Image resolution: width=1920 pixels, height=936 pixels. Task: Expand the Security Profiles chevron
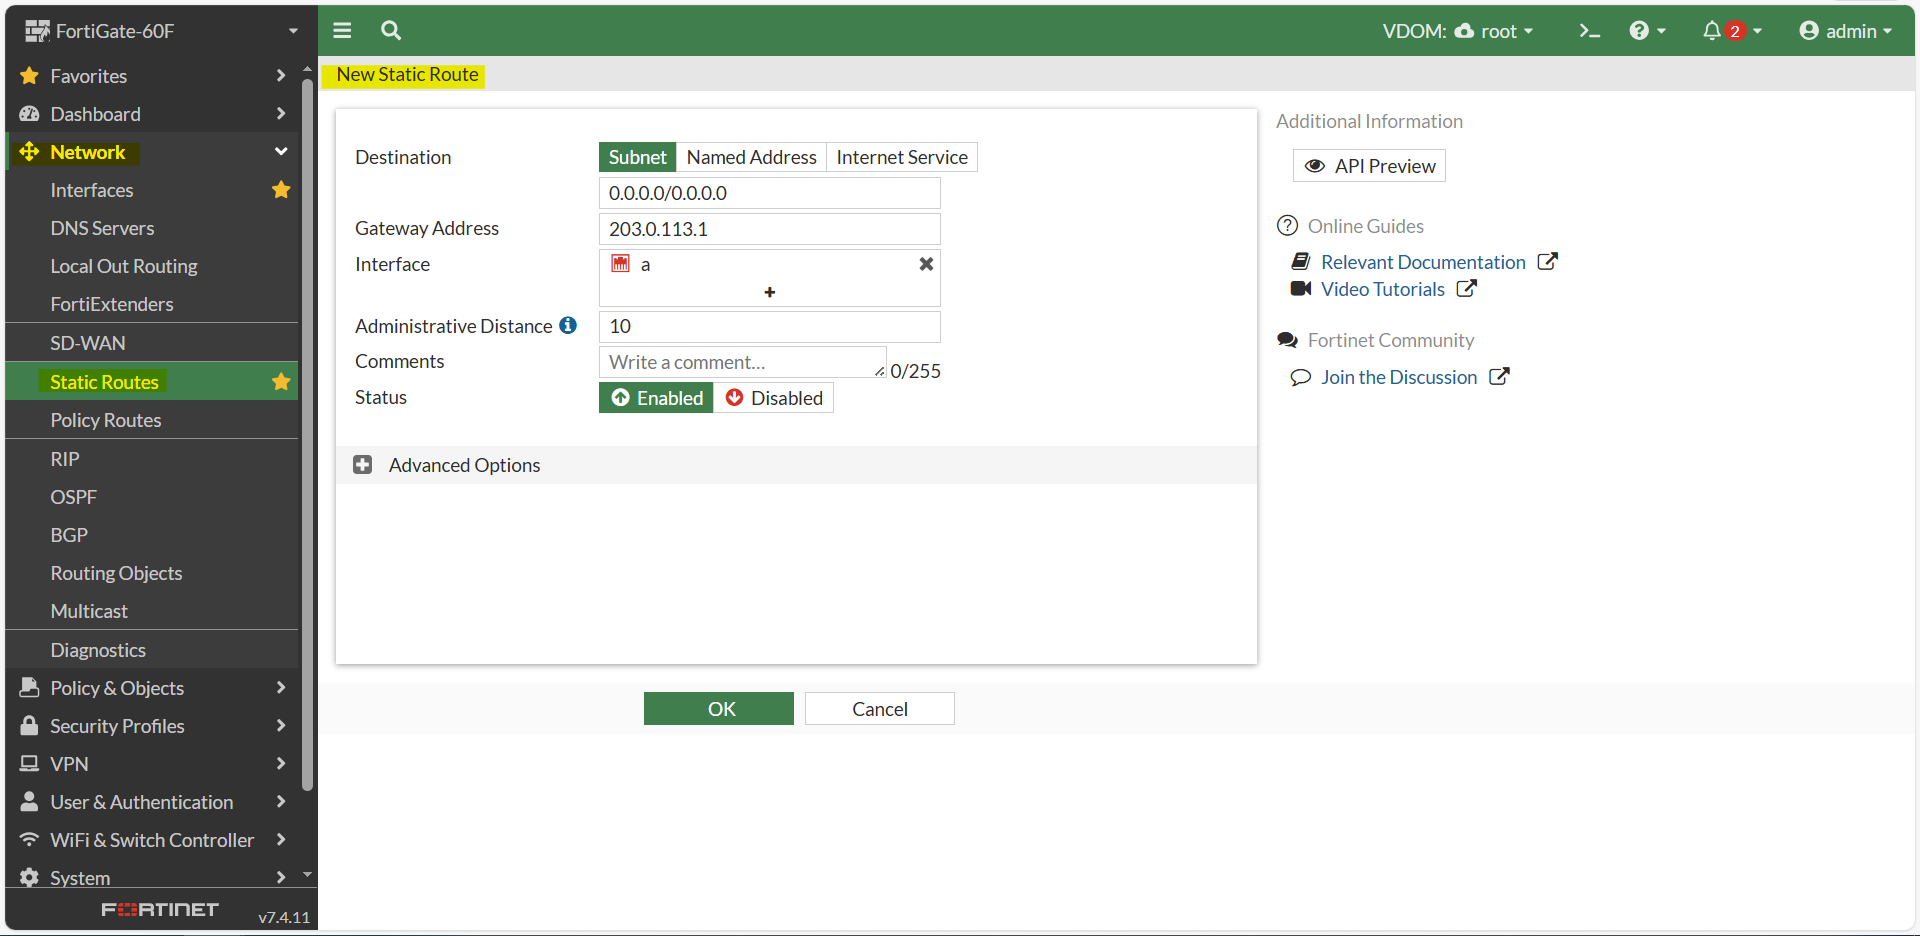[281, 725]
